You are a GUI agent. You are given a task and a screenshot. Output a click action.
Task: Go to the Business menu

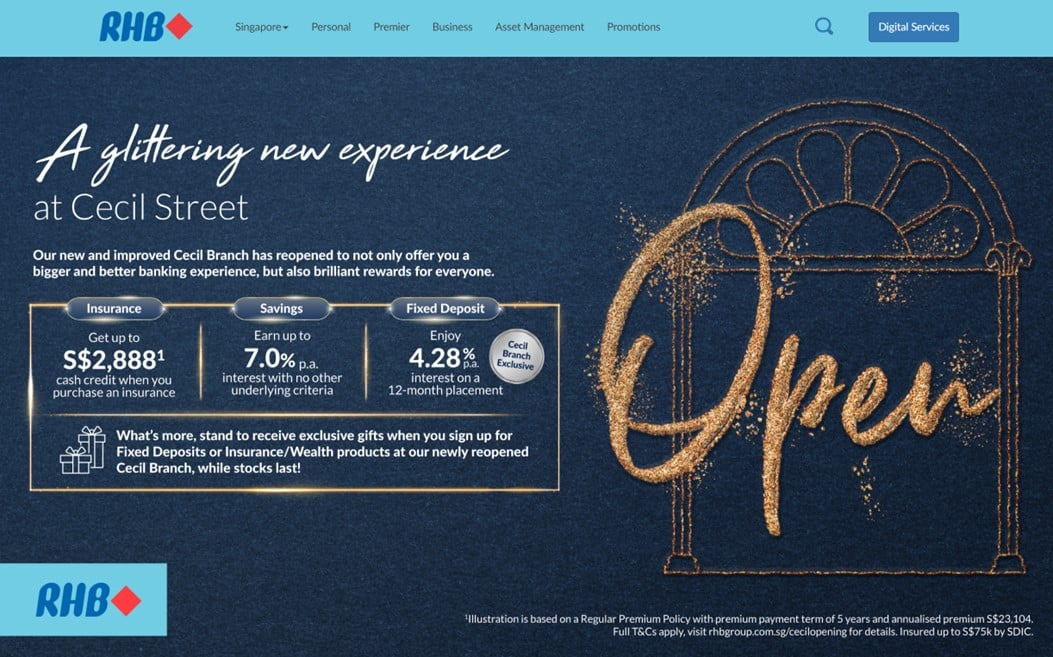(x=453, y=27)
